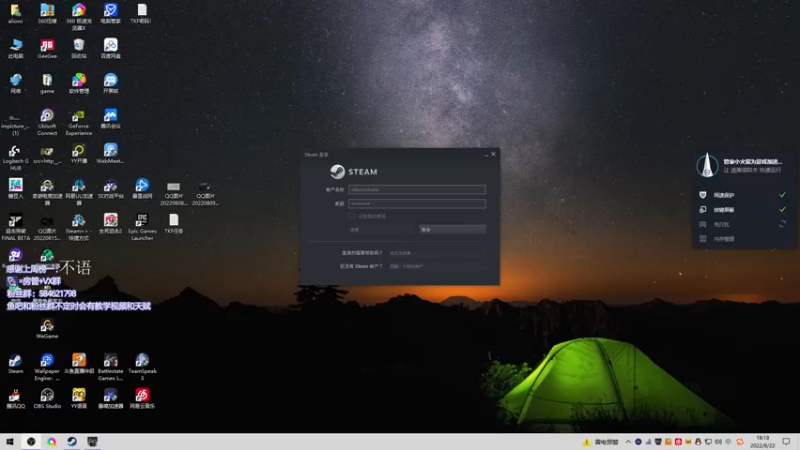The image size is (800, 450).
Task: Open the GeForce Experience shortcut
Action: [79, 122]
